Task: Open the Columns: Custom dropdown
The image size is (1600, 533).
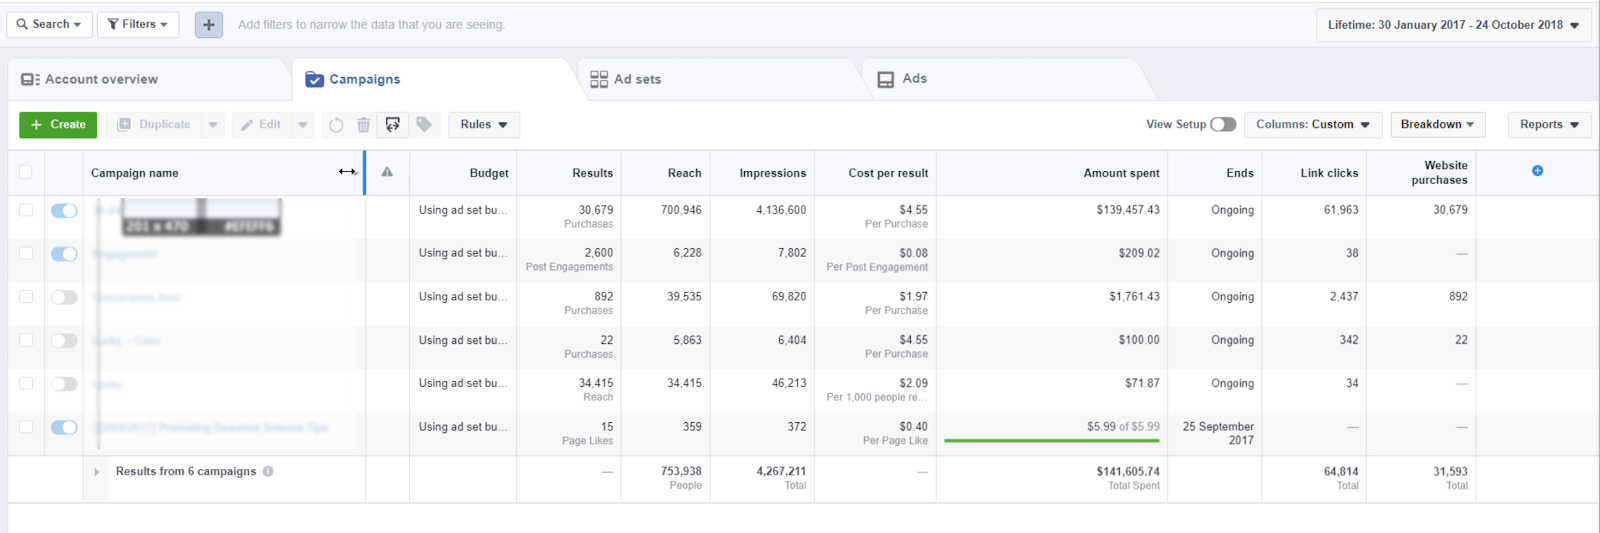Action: 1312,125
